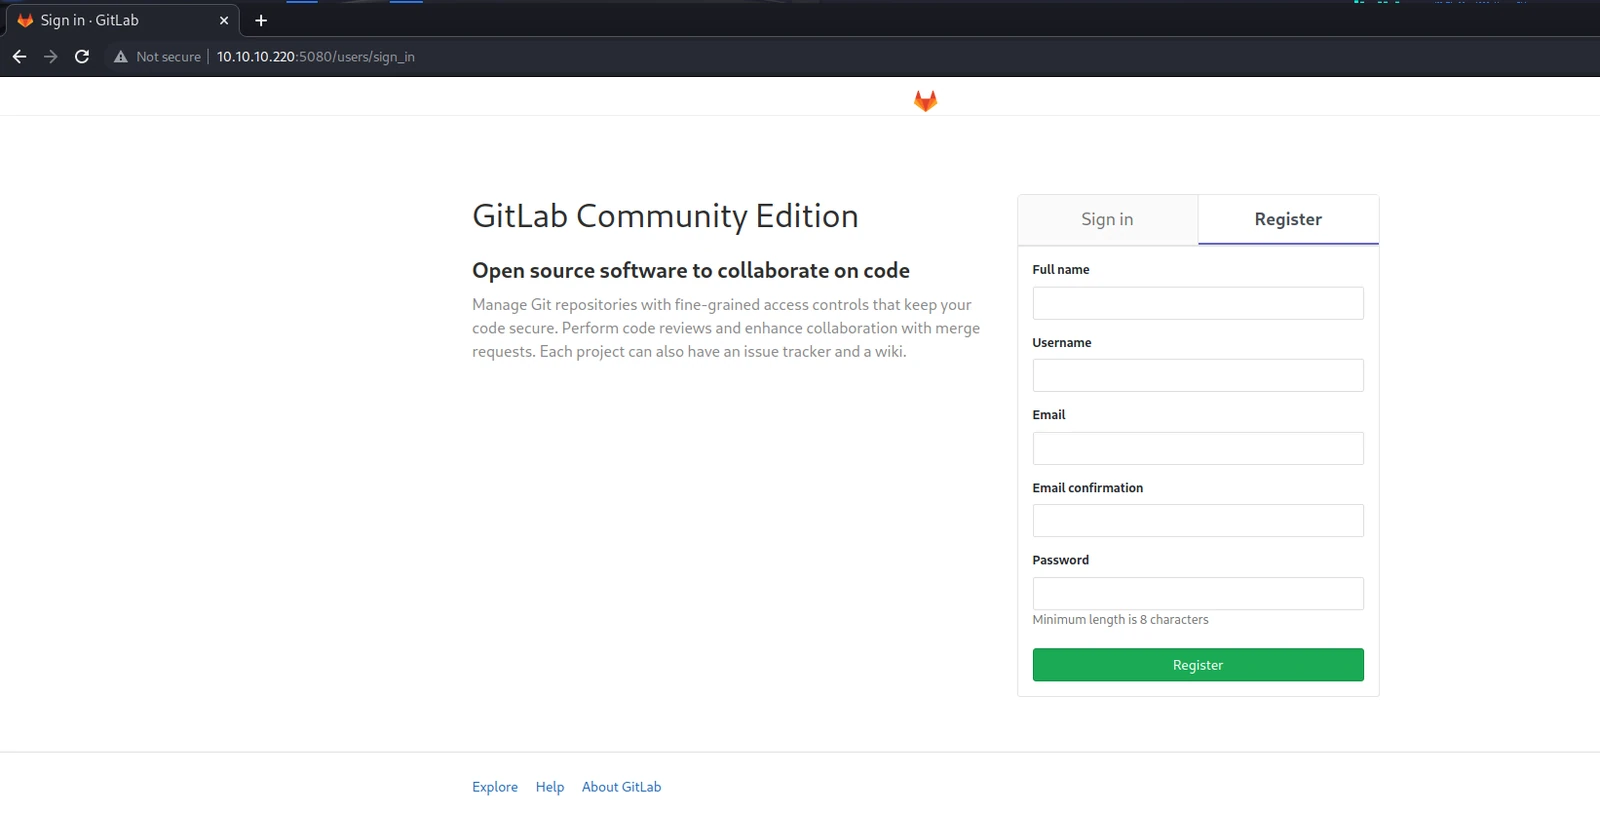Click the GitLab fox logo in header
The image size is (1600, 813).
click(x=925, y=100)
